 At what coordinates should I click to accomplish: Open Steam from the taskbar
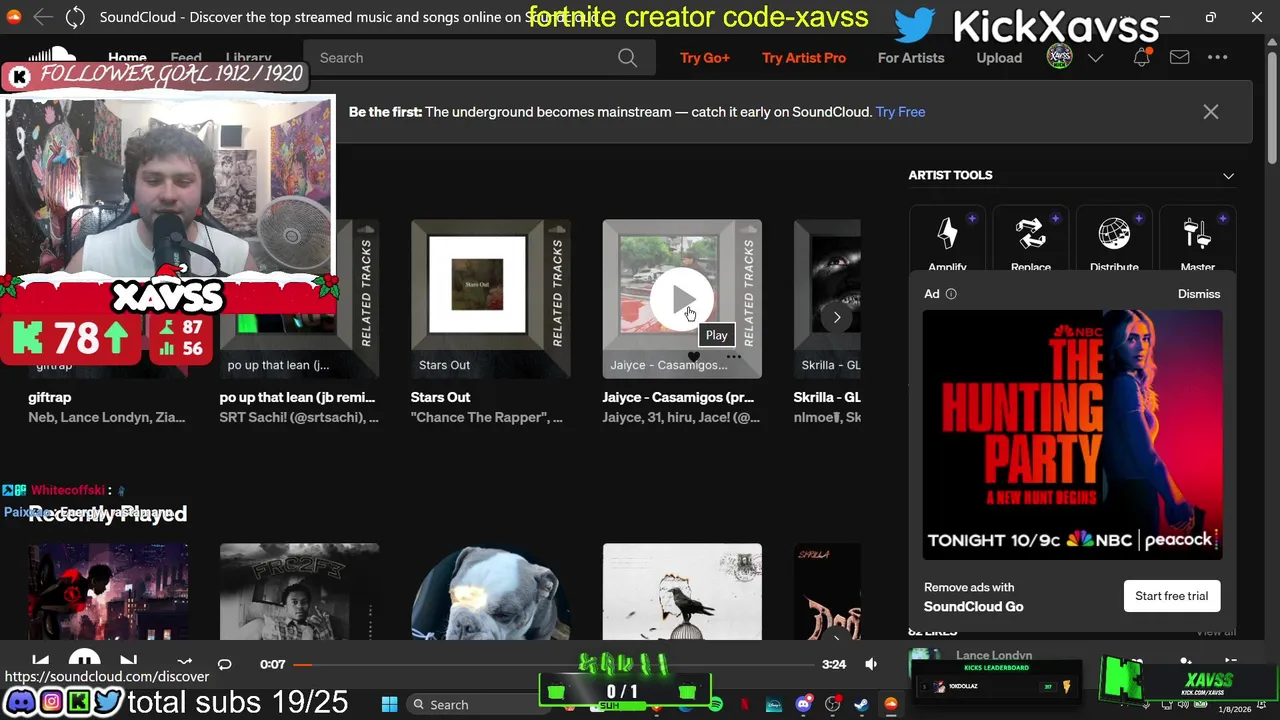(861, 704)
